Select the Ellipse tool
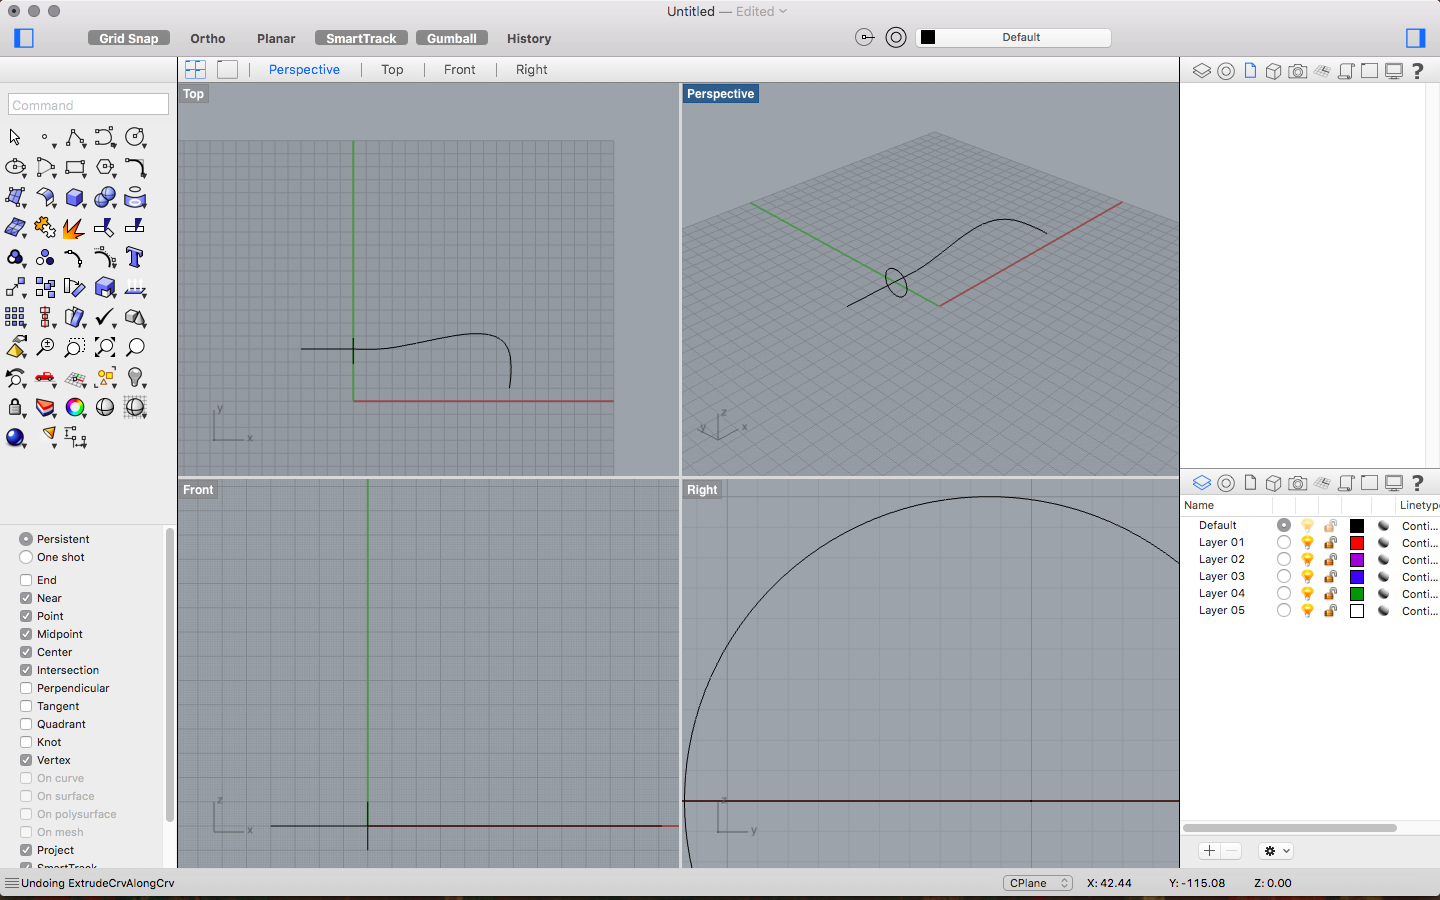The height and width of the screenshot is (900, 1440). coord(15,167)
